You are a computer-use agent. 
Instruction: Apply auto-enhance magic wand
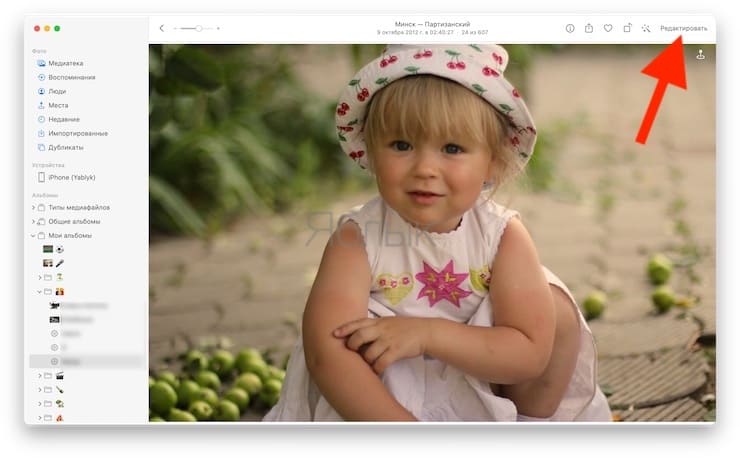point(646,28)
